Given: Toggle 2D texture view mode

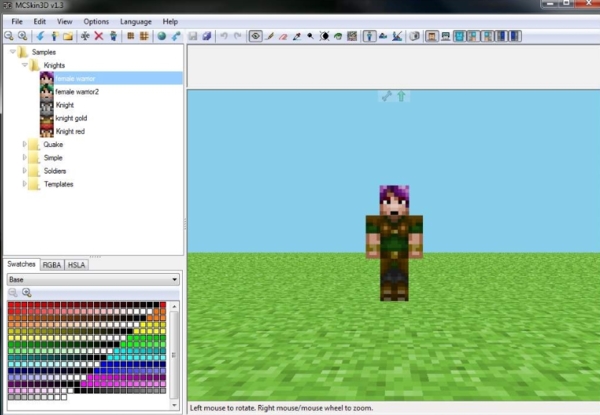Looking at the screenshot, I should pyautogui.click(x=383, y=36).
